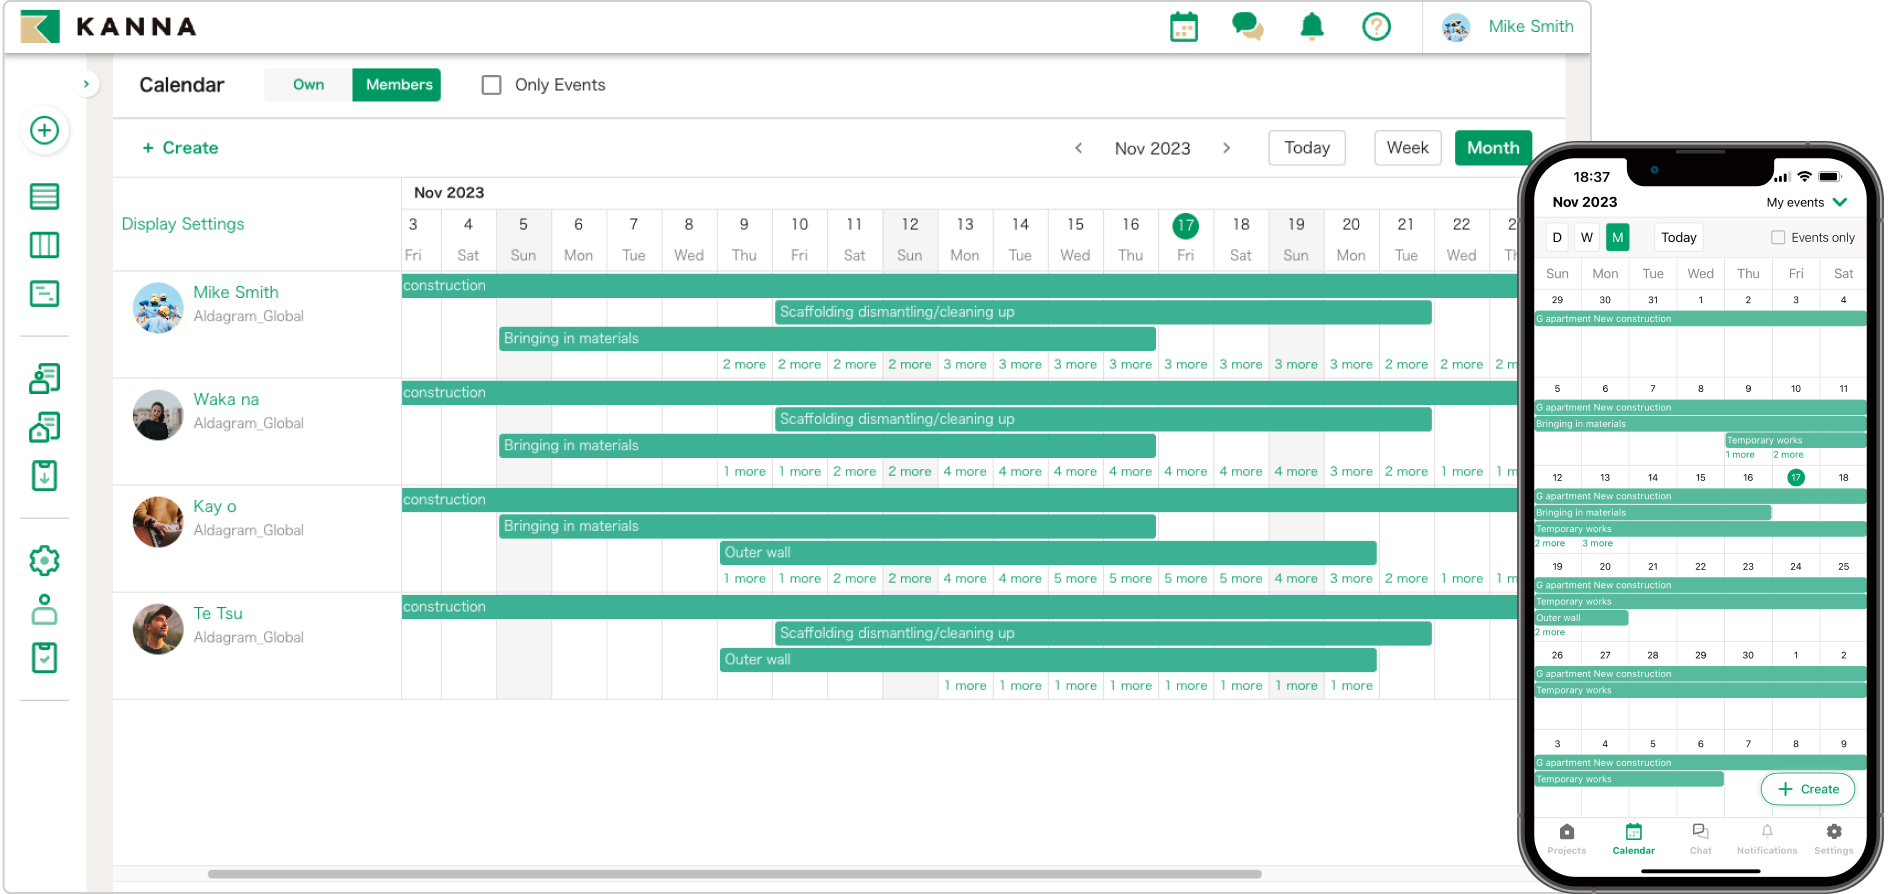Image resolution: width=1890 pixels, height=894 pixels.
Task: Enable the Only Events checkbox
Action: pyautogui.click(x=491, y=85)
